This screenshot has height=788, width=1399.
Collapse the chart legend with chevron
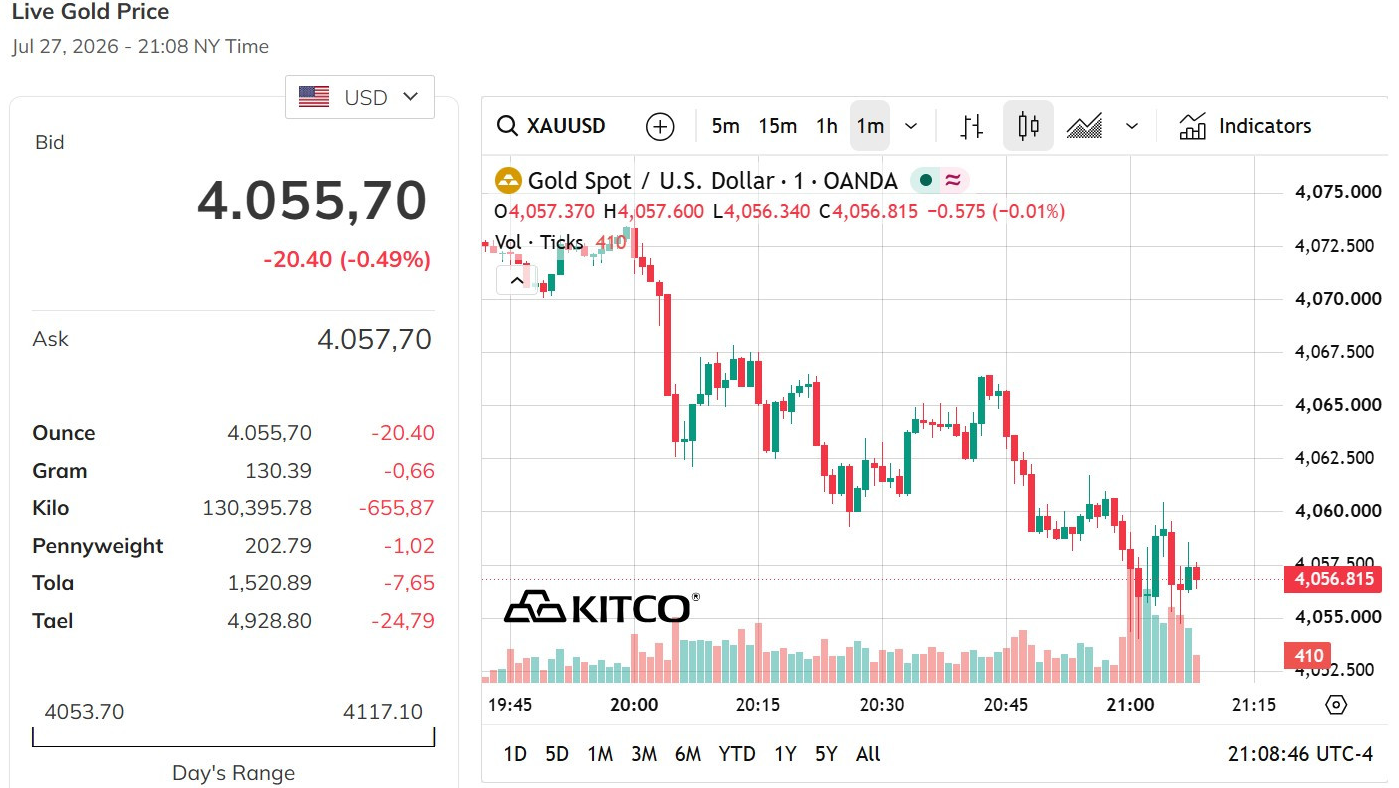coord(517,281)
